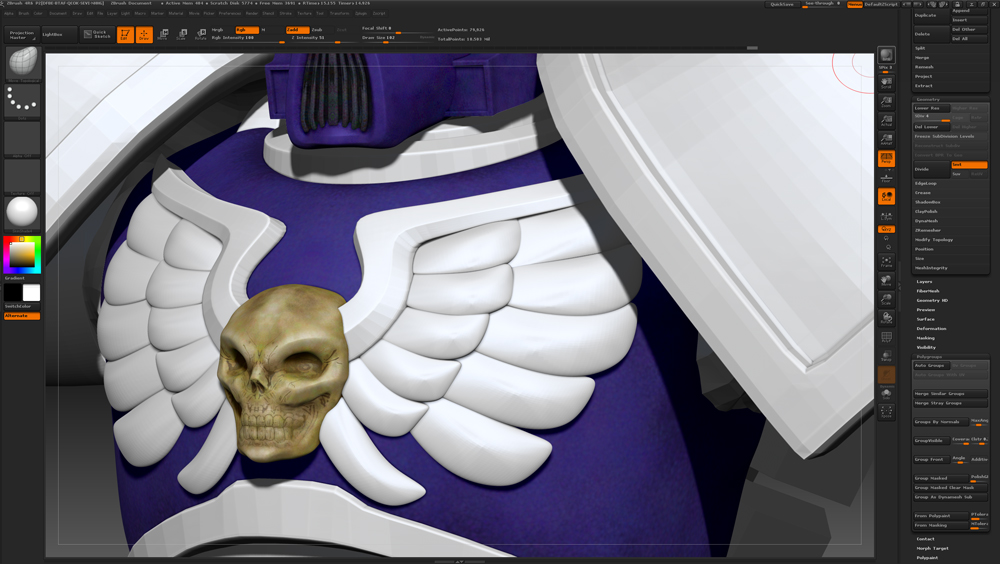Toggle the Rgb paint mode

(x=244, y=30)
